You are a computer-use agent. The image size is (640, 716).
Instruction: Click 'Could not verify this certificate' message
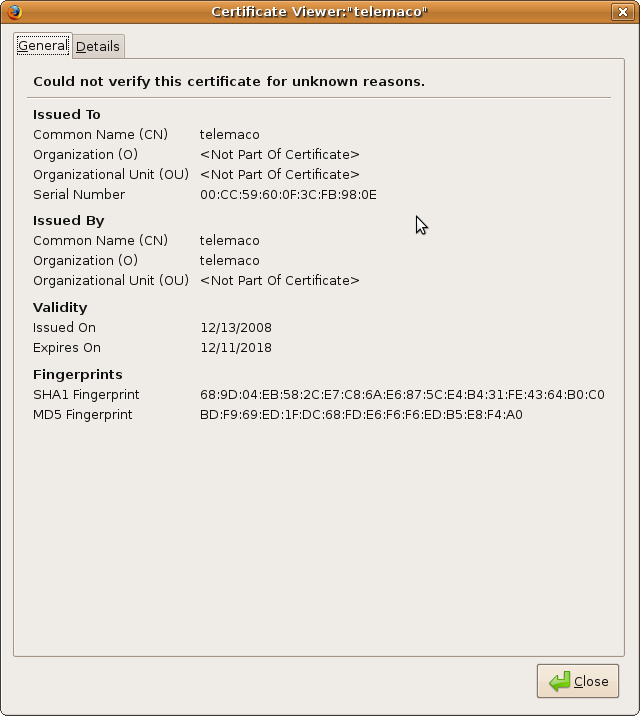(229, 82)
